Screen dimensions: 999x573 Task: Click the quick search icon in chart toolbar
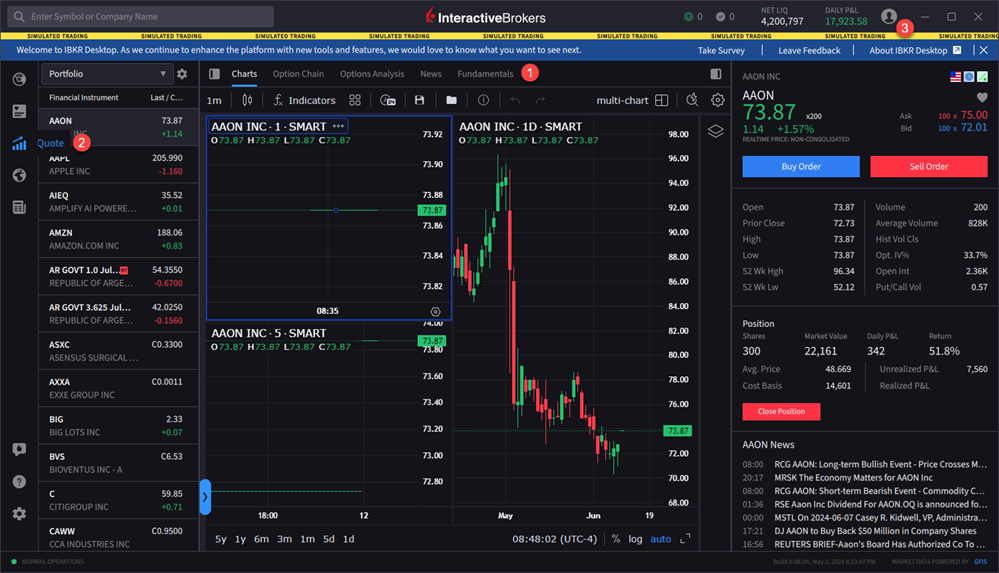click(x=692, y=100)
